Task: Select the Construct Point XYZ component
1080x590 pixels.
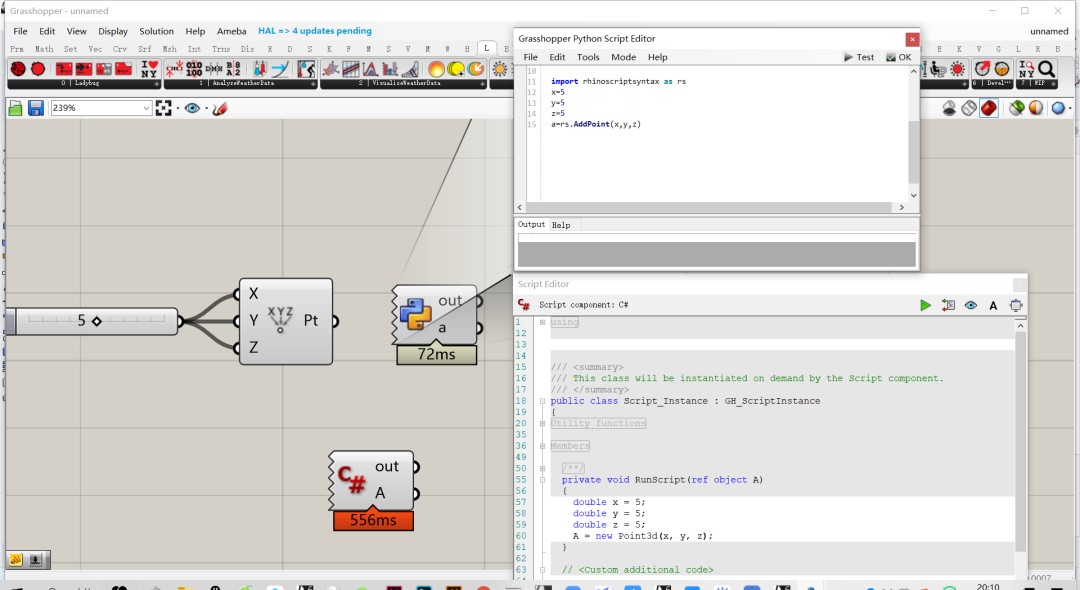Action: pos(286,321)
